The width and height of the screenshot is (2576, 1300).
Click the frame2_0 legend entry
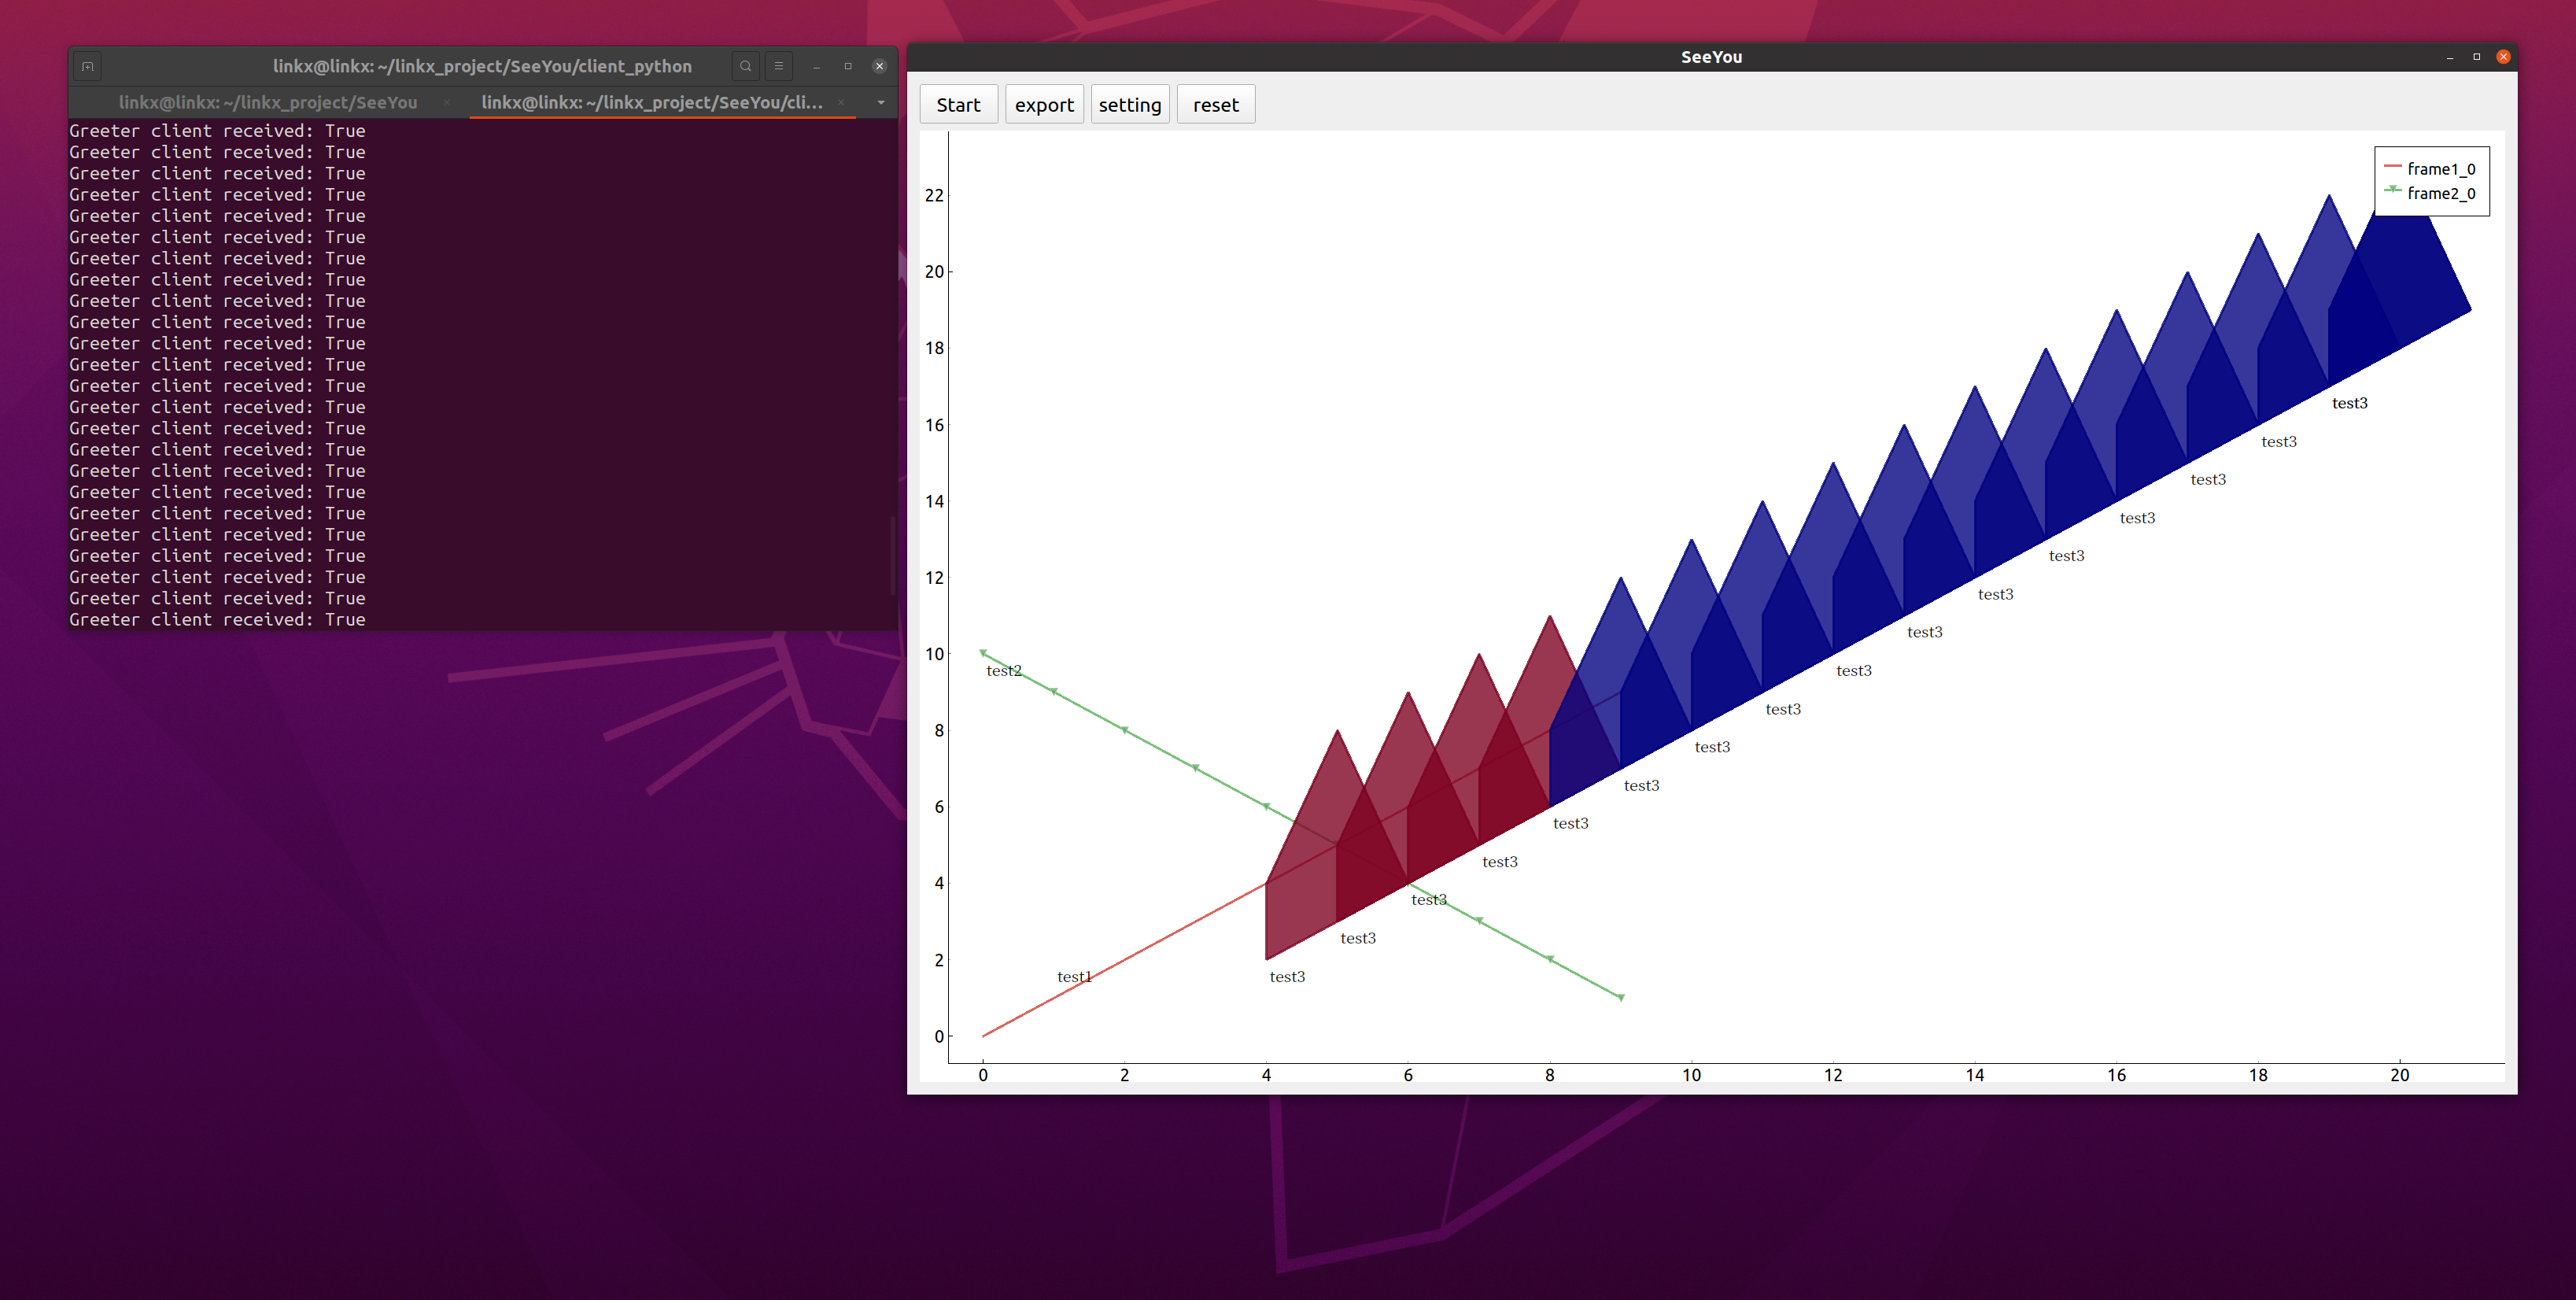point(2430,193)
